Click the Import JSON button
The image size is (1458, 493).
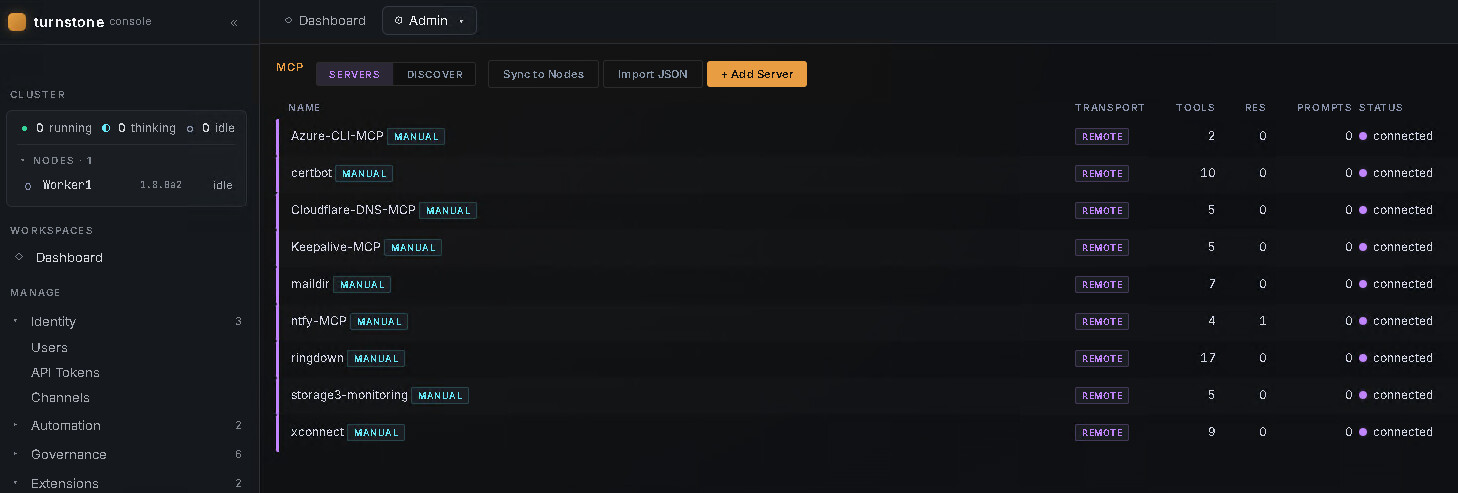[653, 74]
